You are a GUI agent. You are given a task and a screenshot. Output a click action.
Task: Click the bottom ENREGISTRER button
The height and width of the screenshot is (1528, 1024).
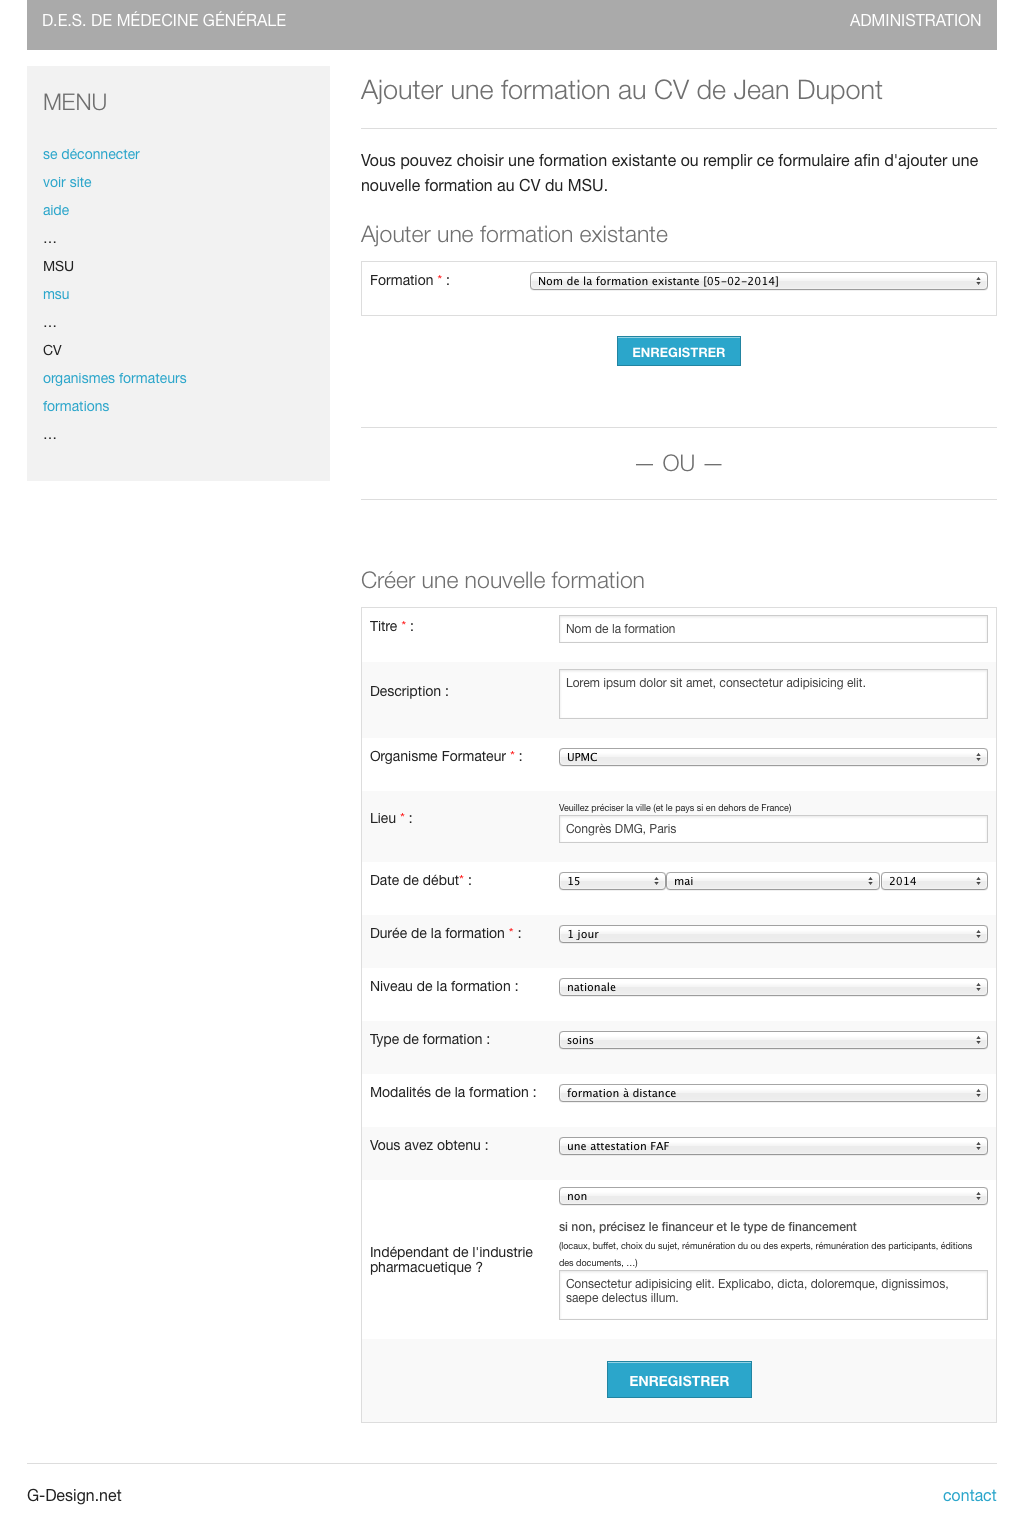point(679,1380)
